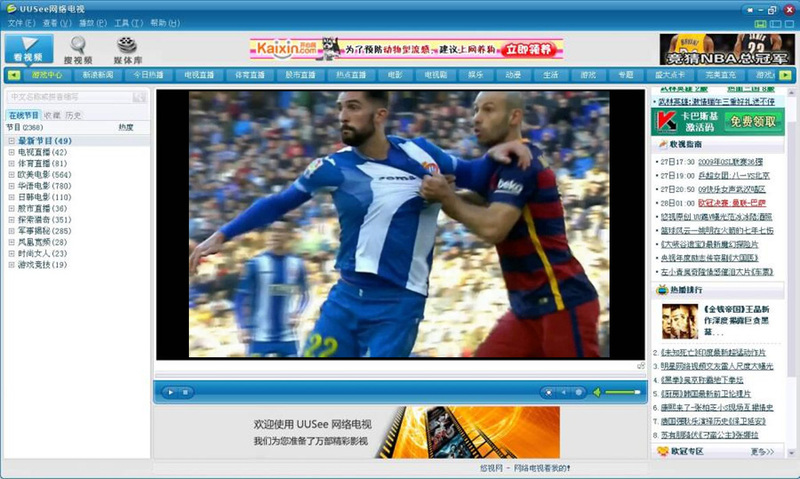Click the NBA championship ad thumbnail

[727, 49]
